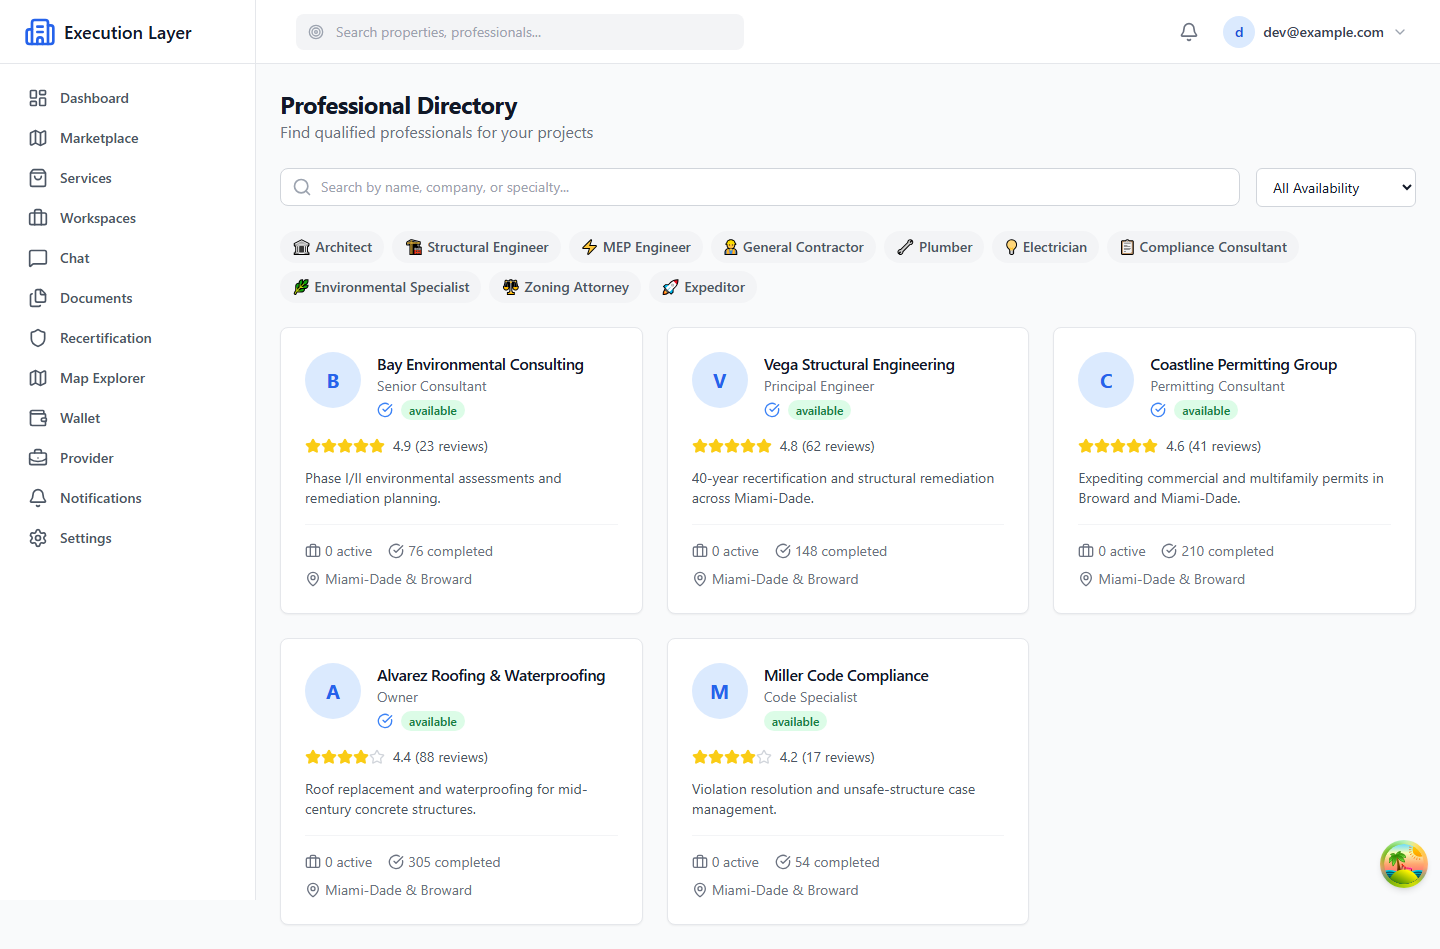Image resolution: width=1440 pixels, height=949 pixels.
Task: Click the Workspaces icon in sidebar
Action: (38, 218)
